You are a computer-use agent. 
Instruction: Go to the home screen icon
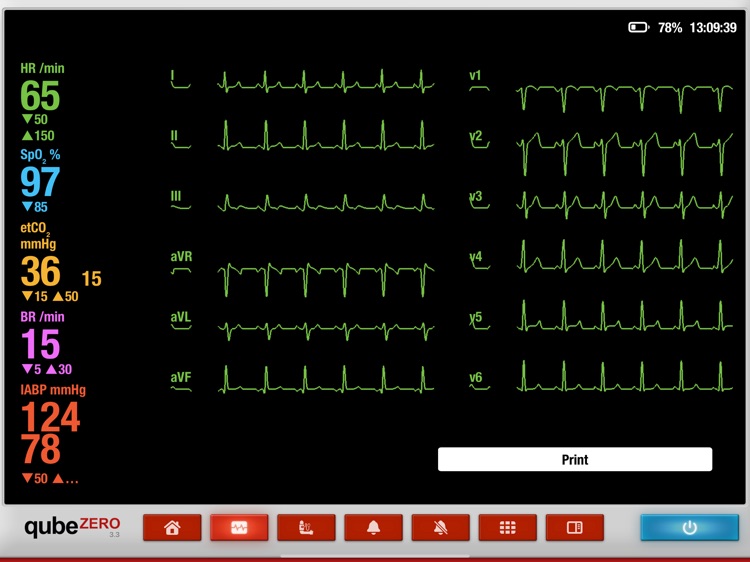[172, 528]
